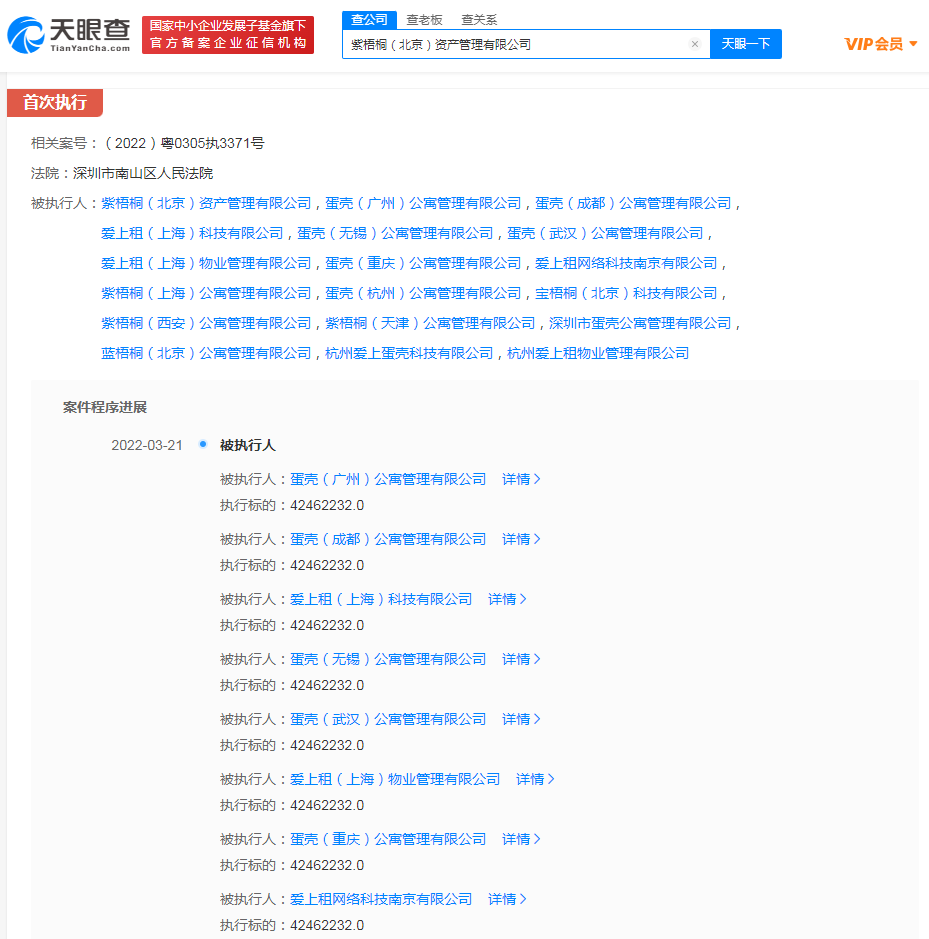
Task: Open 紫梧桐（北京）资产管理有限公司 link in 被执行人 list
Action: [x=206, y=204]
